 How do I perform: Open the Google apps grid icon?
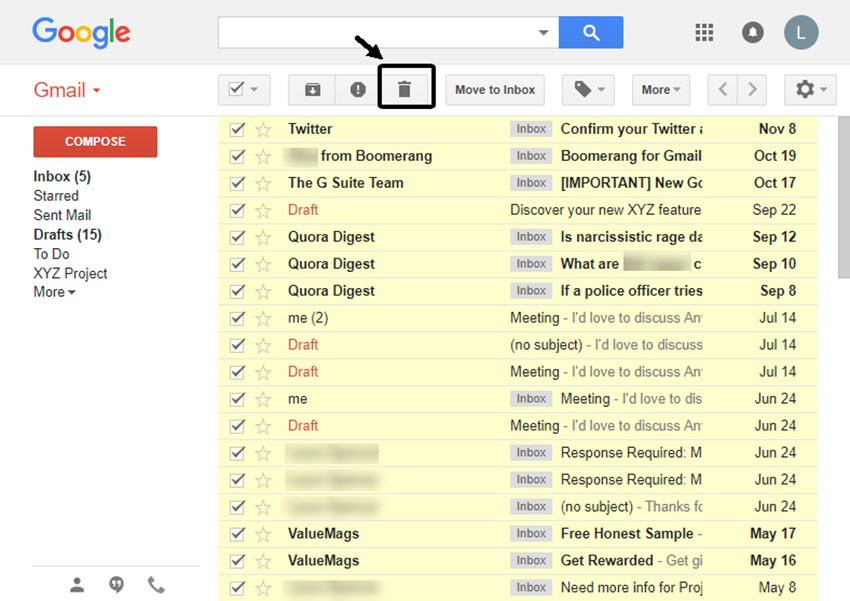(704, 32)
